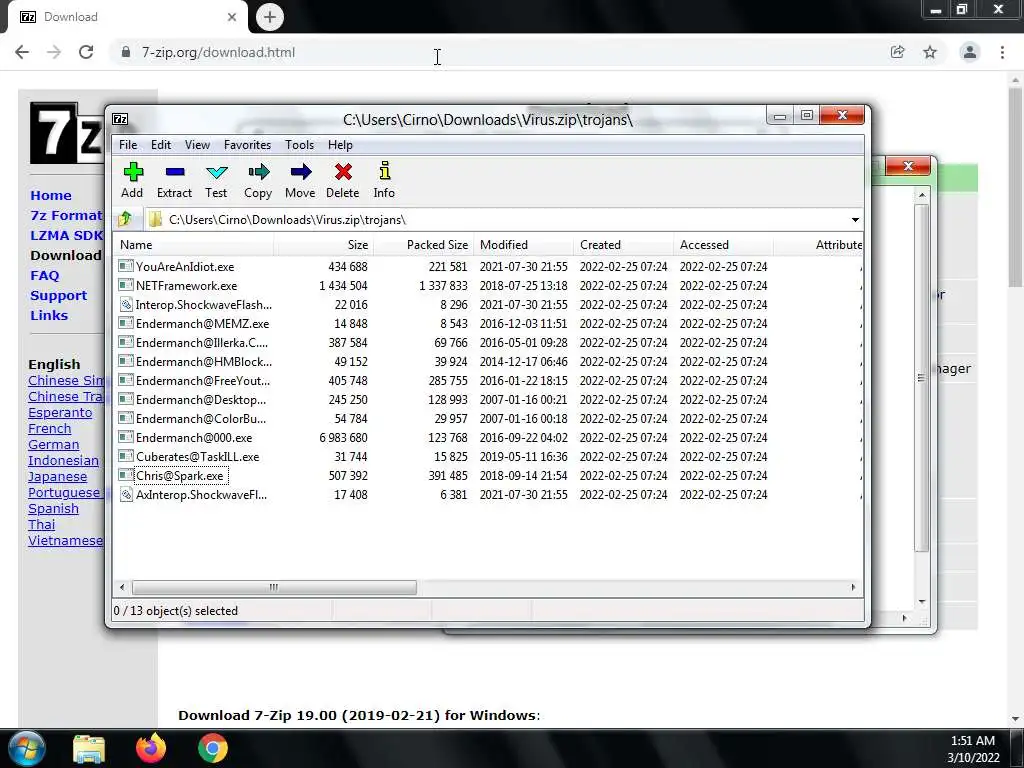Click right arrow of horizontal scrollbar
The height and width of the screenshot is (768, 1024).
(854, 587)
